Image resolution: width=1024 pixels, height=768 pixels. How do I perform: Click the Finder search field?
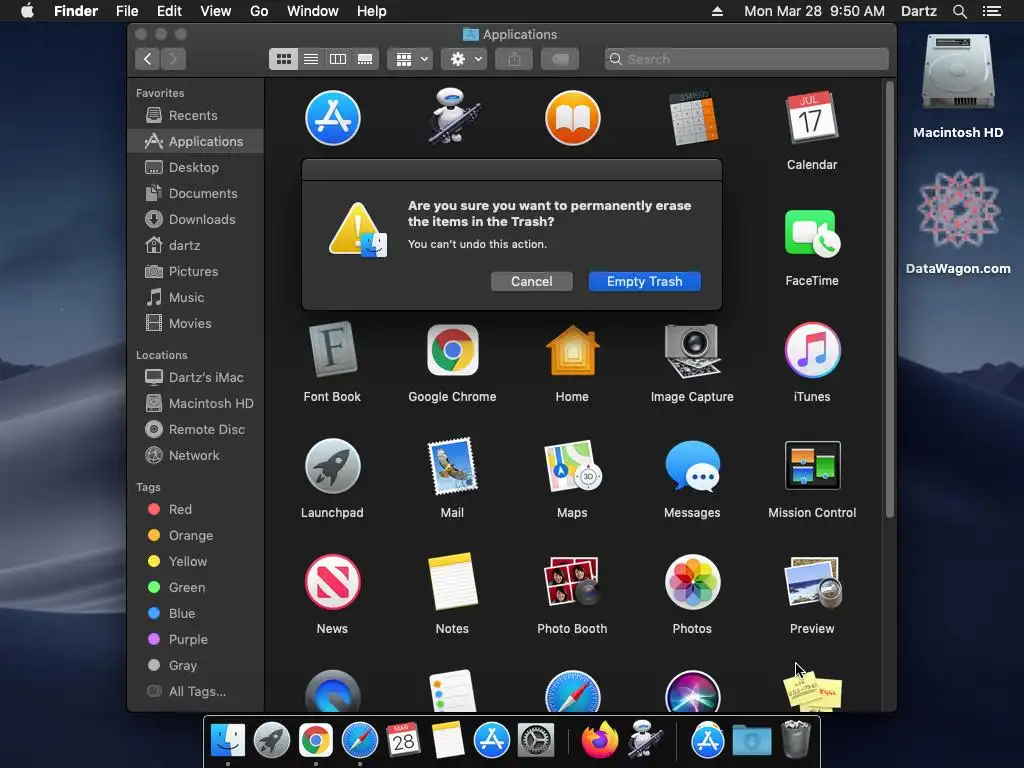pos(746,59)
